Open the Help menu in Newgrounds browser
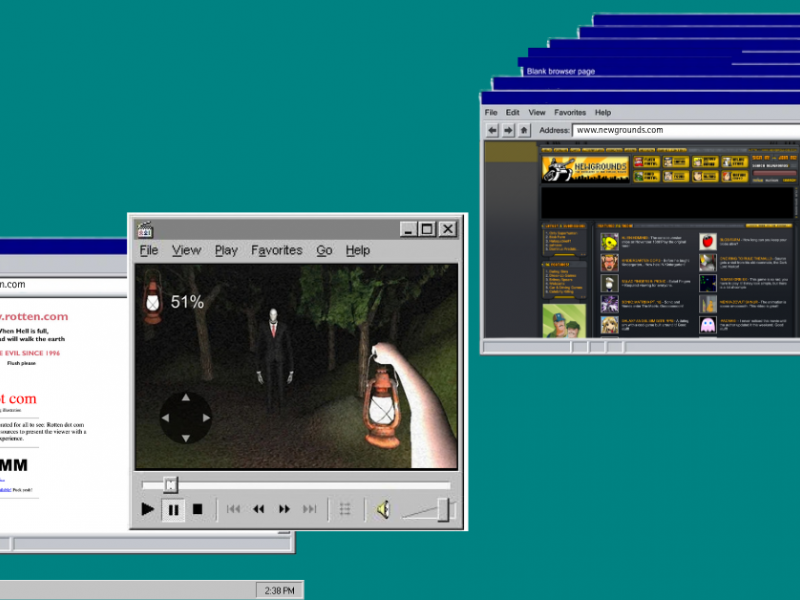Screen dimensions: 800x600 tap(603, 112)
